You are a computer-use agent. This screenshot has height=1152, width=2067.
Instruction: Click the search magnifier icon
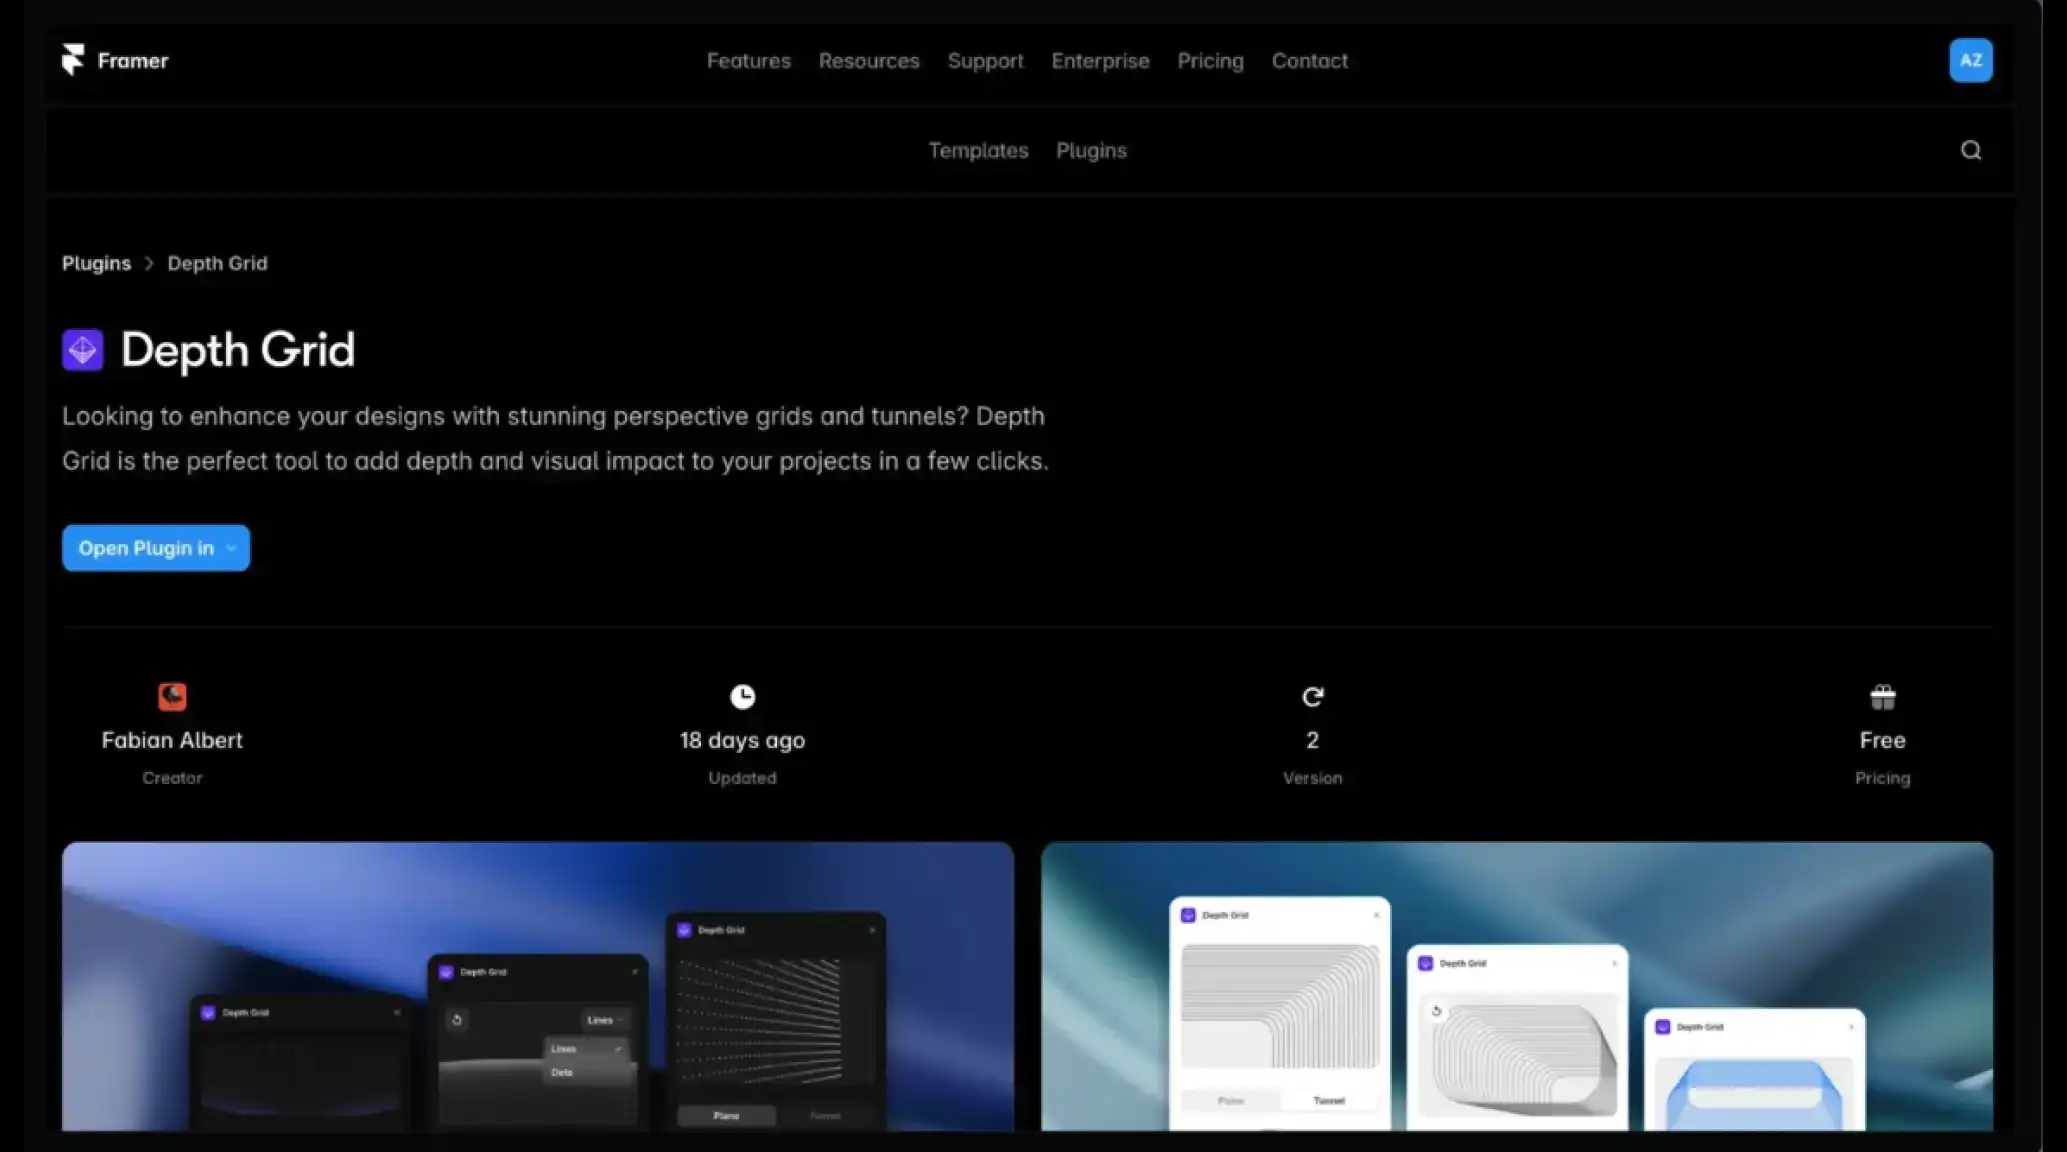coord(1970,150)
